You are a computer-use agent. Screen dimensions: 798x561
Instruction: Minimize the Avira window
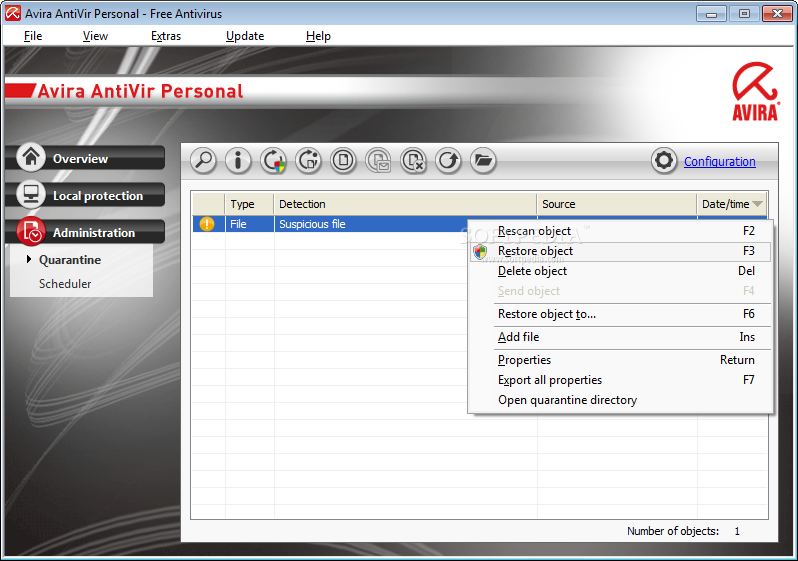click(x=711, y=14)
